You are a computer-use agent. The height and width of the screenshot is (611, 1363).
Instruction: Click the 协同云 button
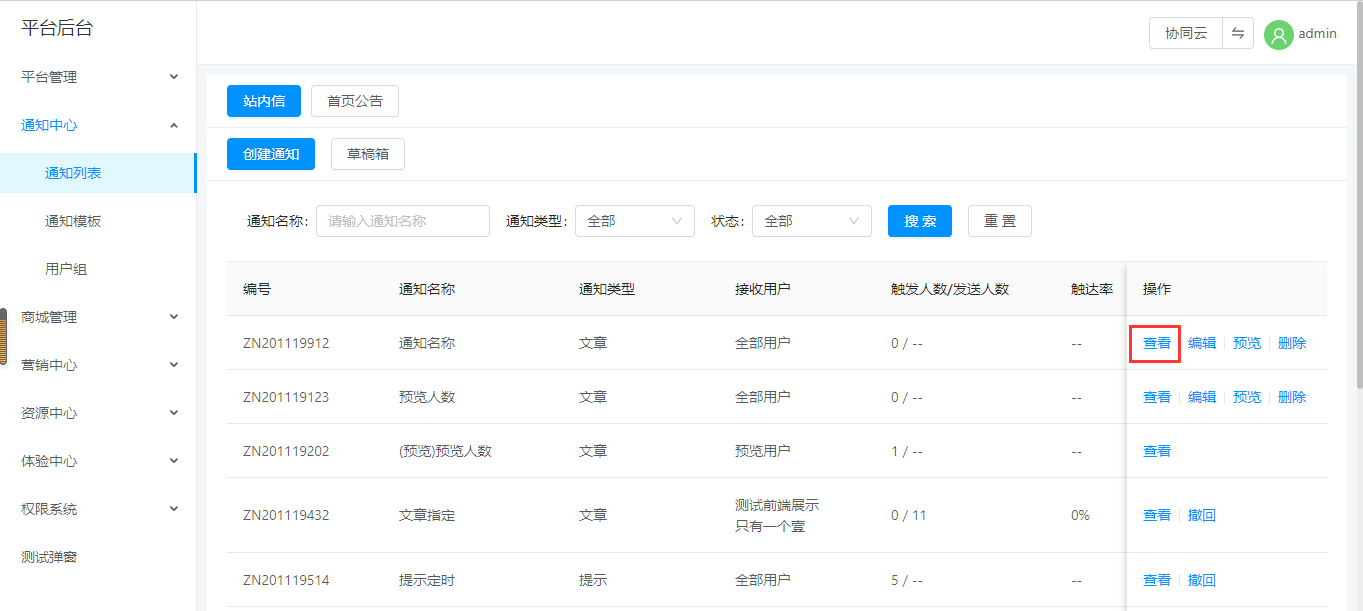click(1186, 33)
